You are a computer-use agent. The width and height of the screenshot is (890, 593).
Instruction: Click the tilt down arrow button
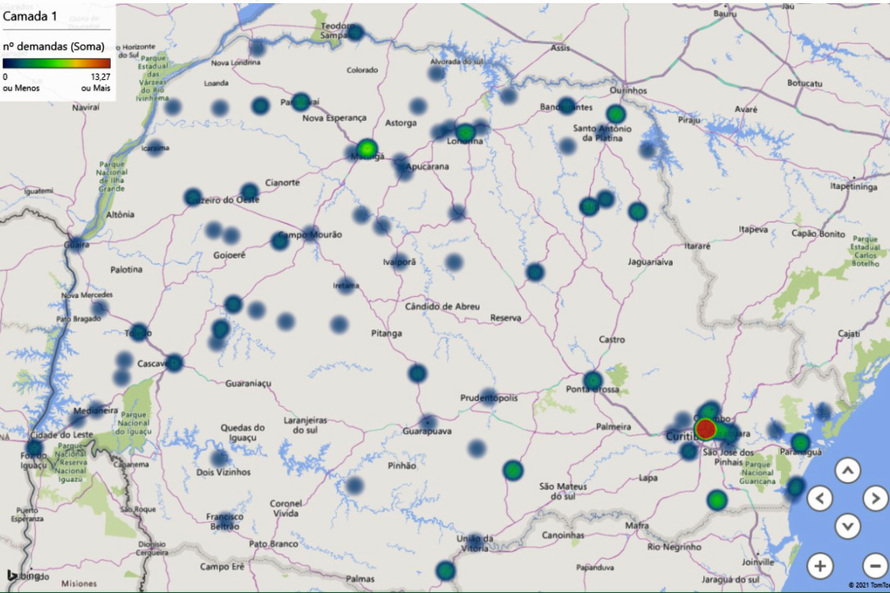pos(847,526)
